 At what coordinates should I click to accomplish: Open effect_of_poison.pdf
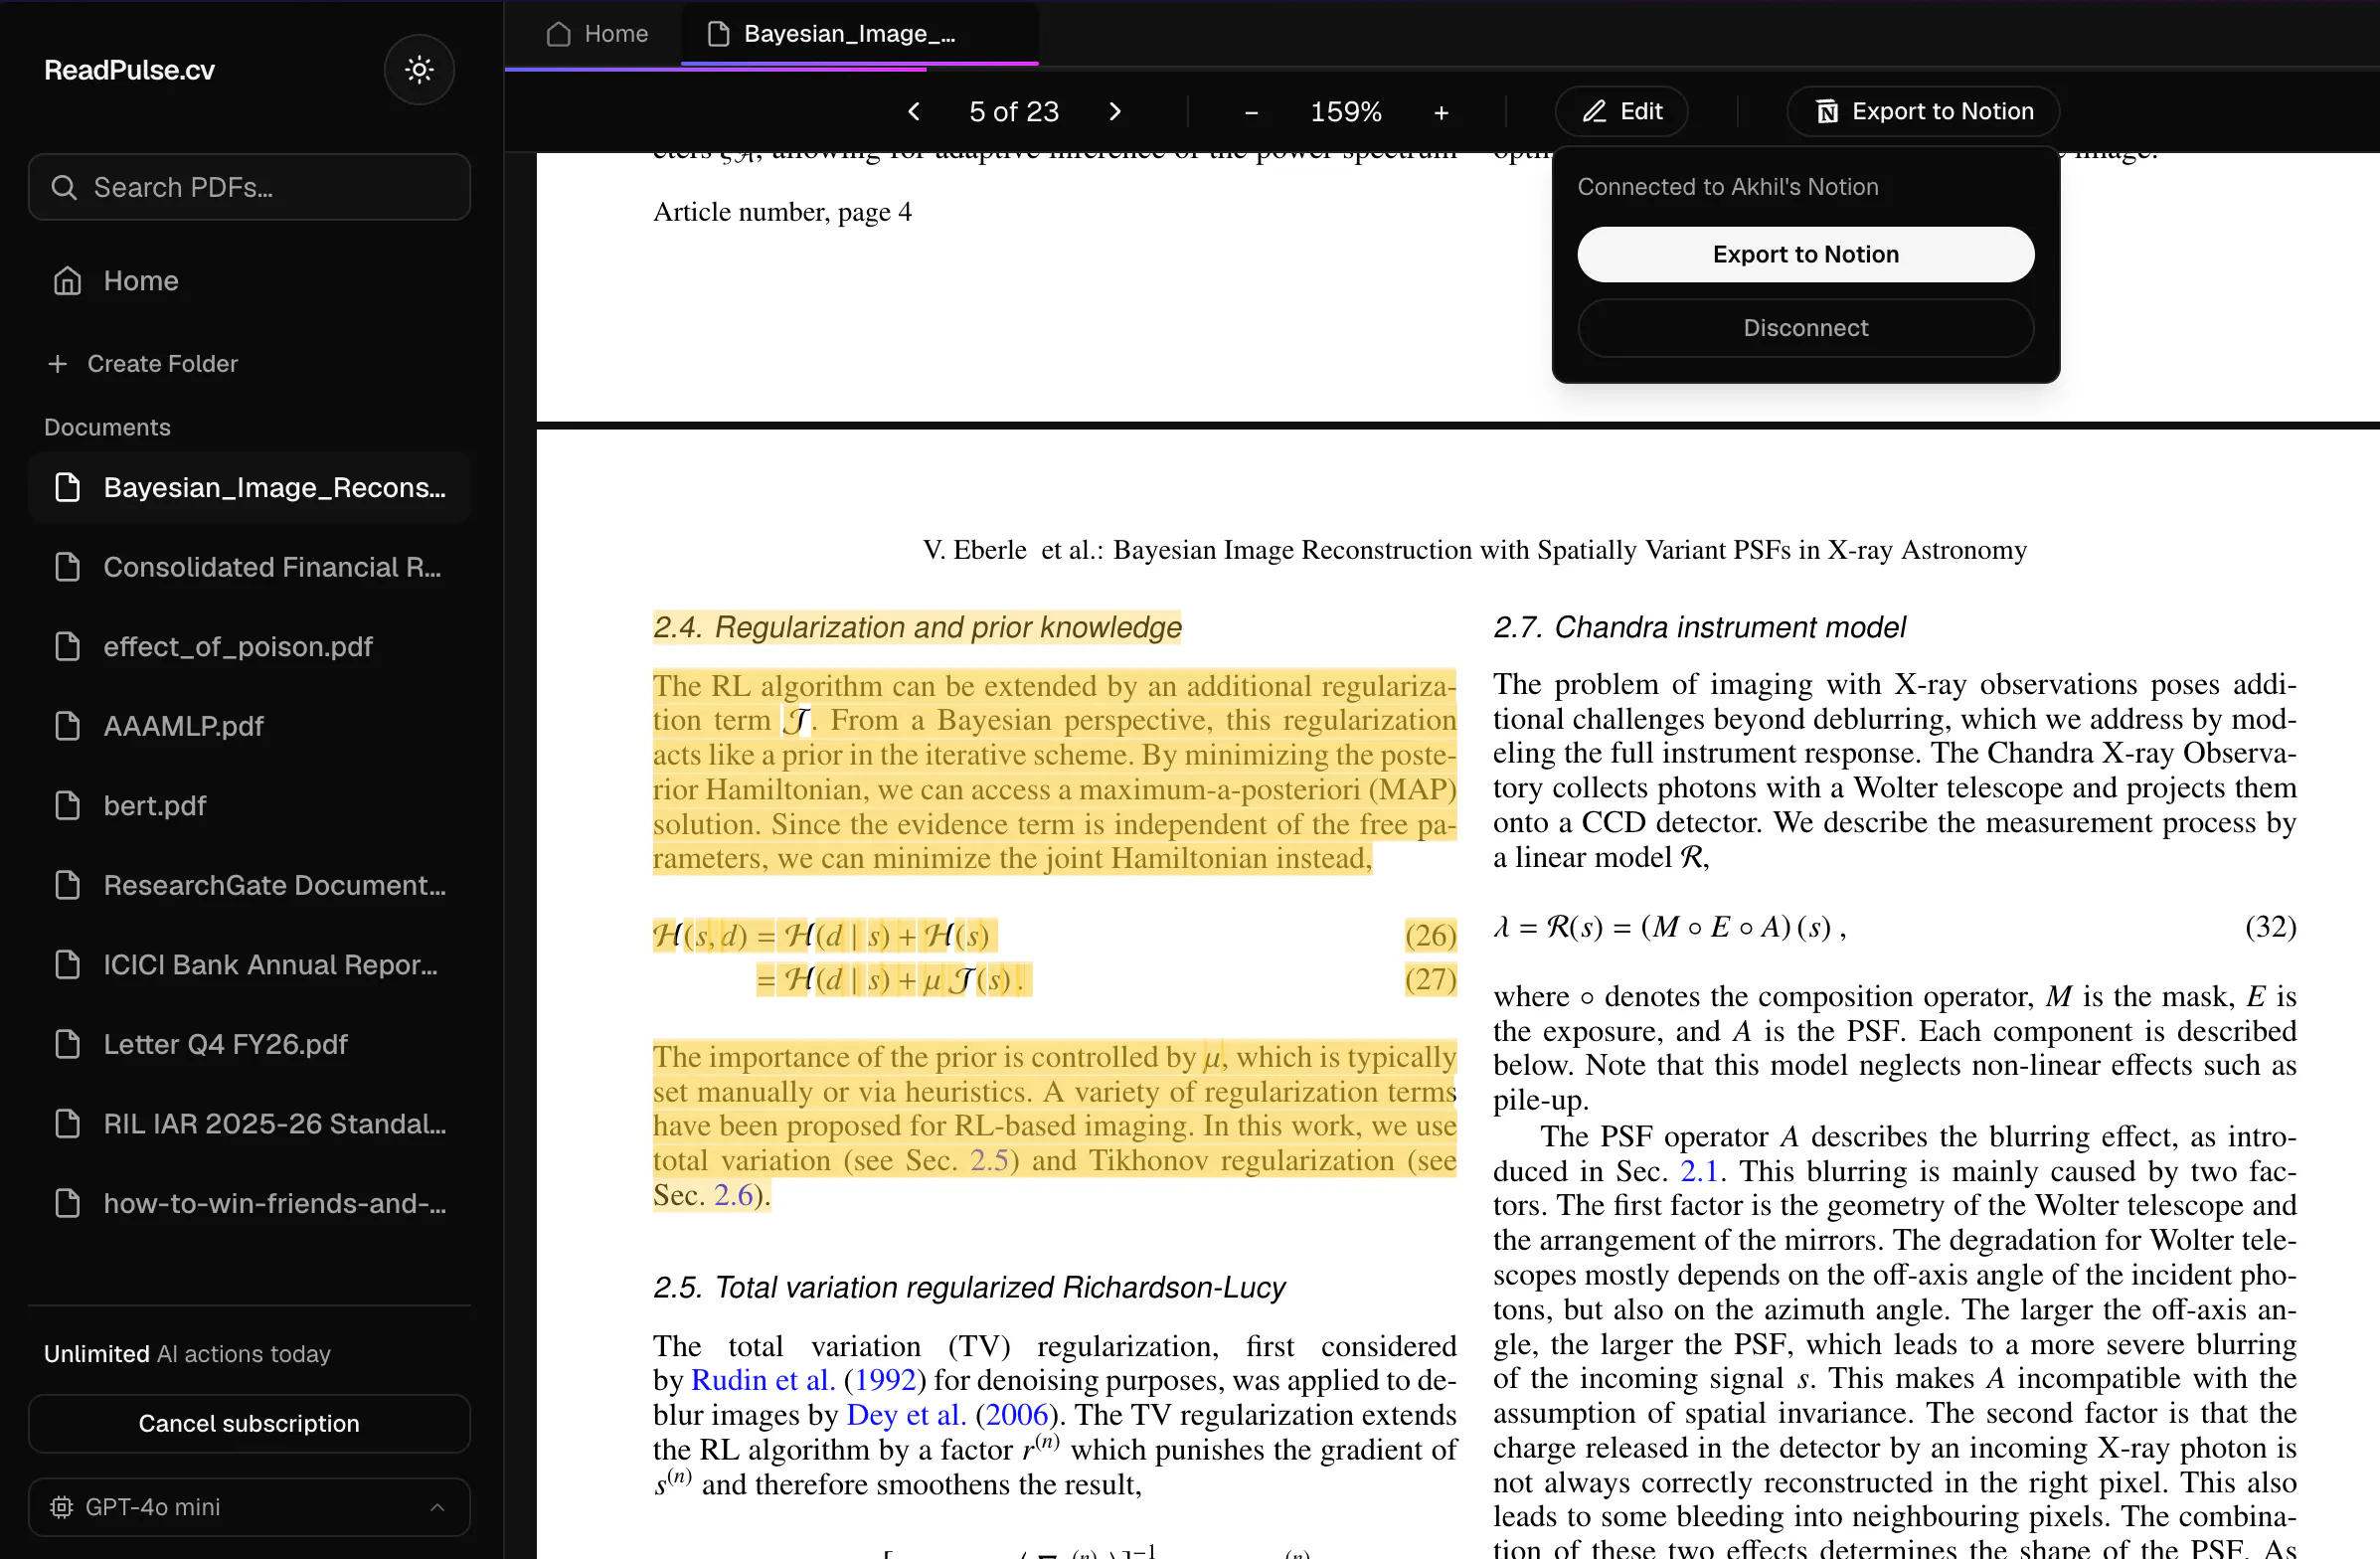[249, 647]
